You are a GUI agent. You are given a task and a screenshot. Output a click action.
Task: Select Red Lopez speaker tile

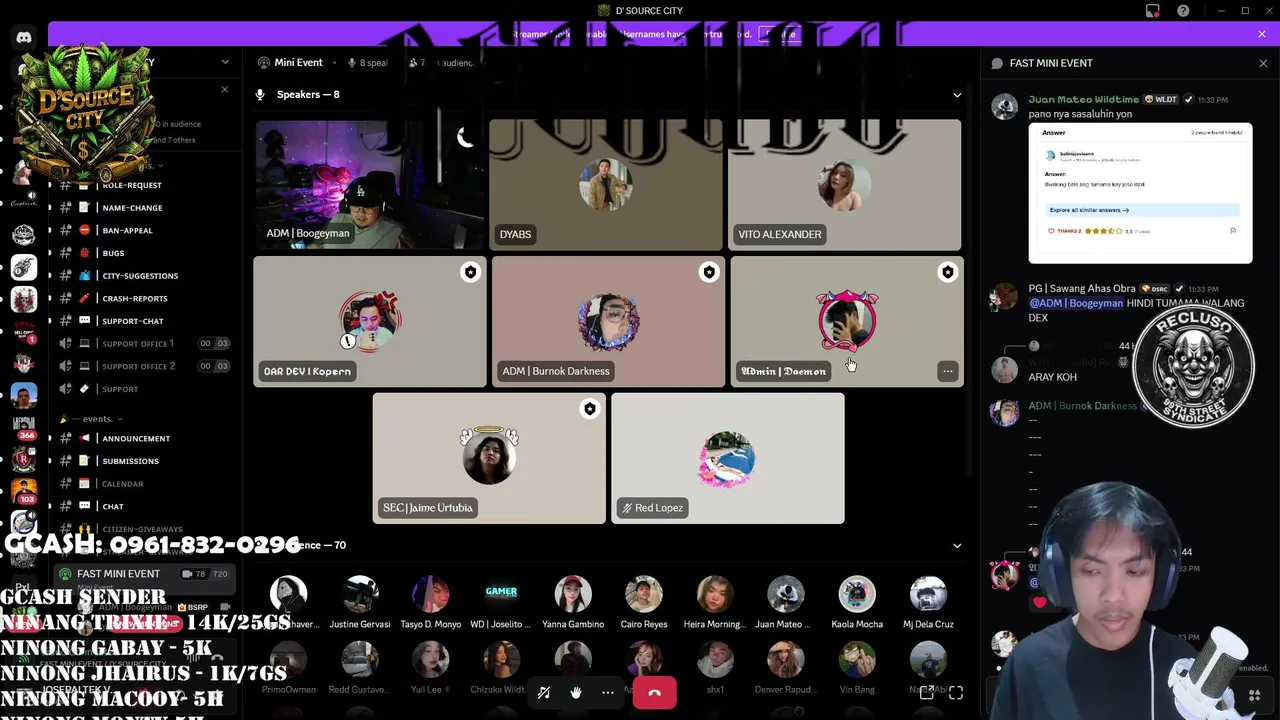click(x=728, y=458)
